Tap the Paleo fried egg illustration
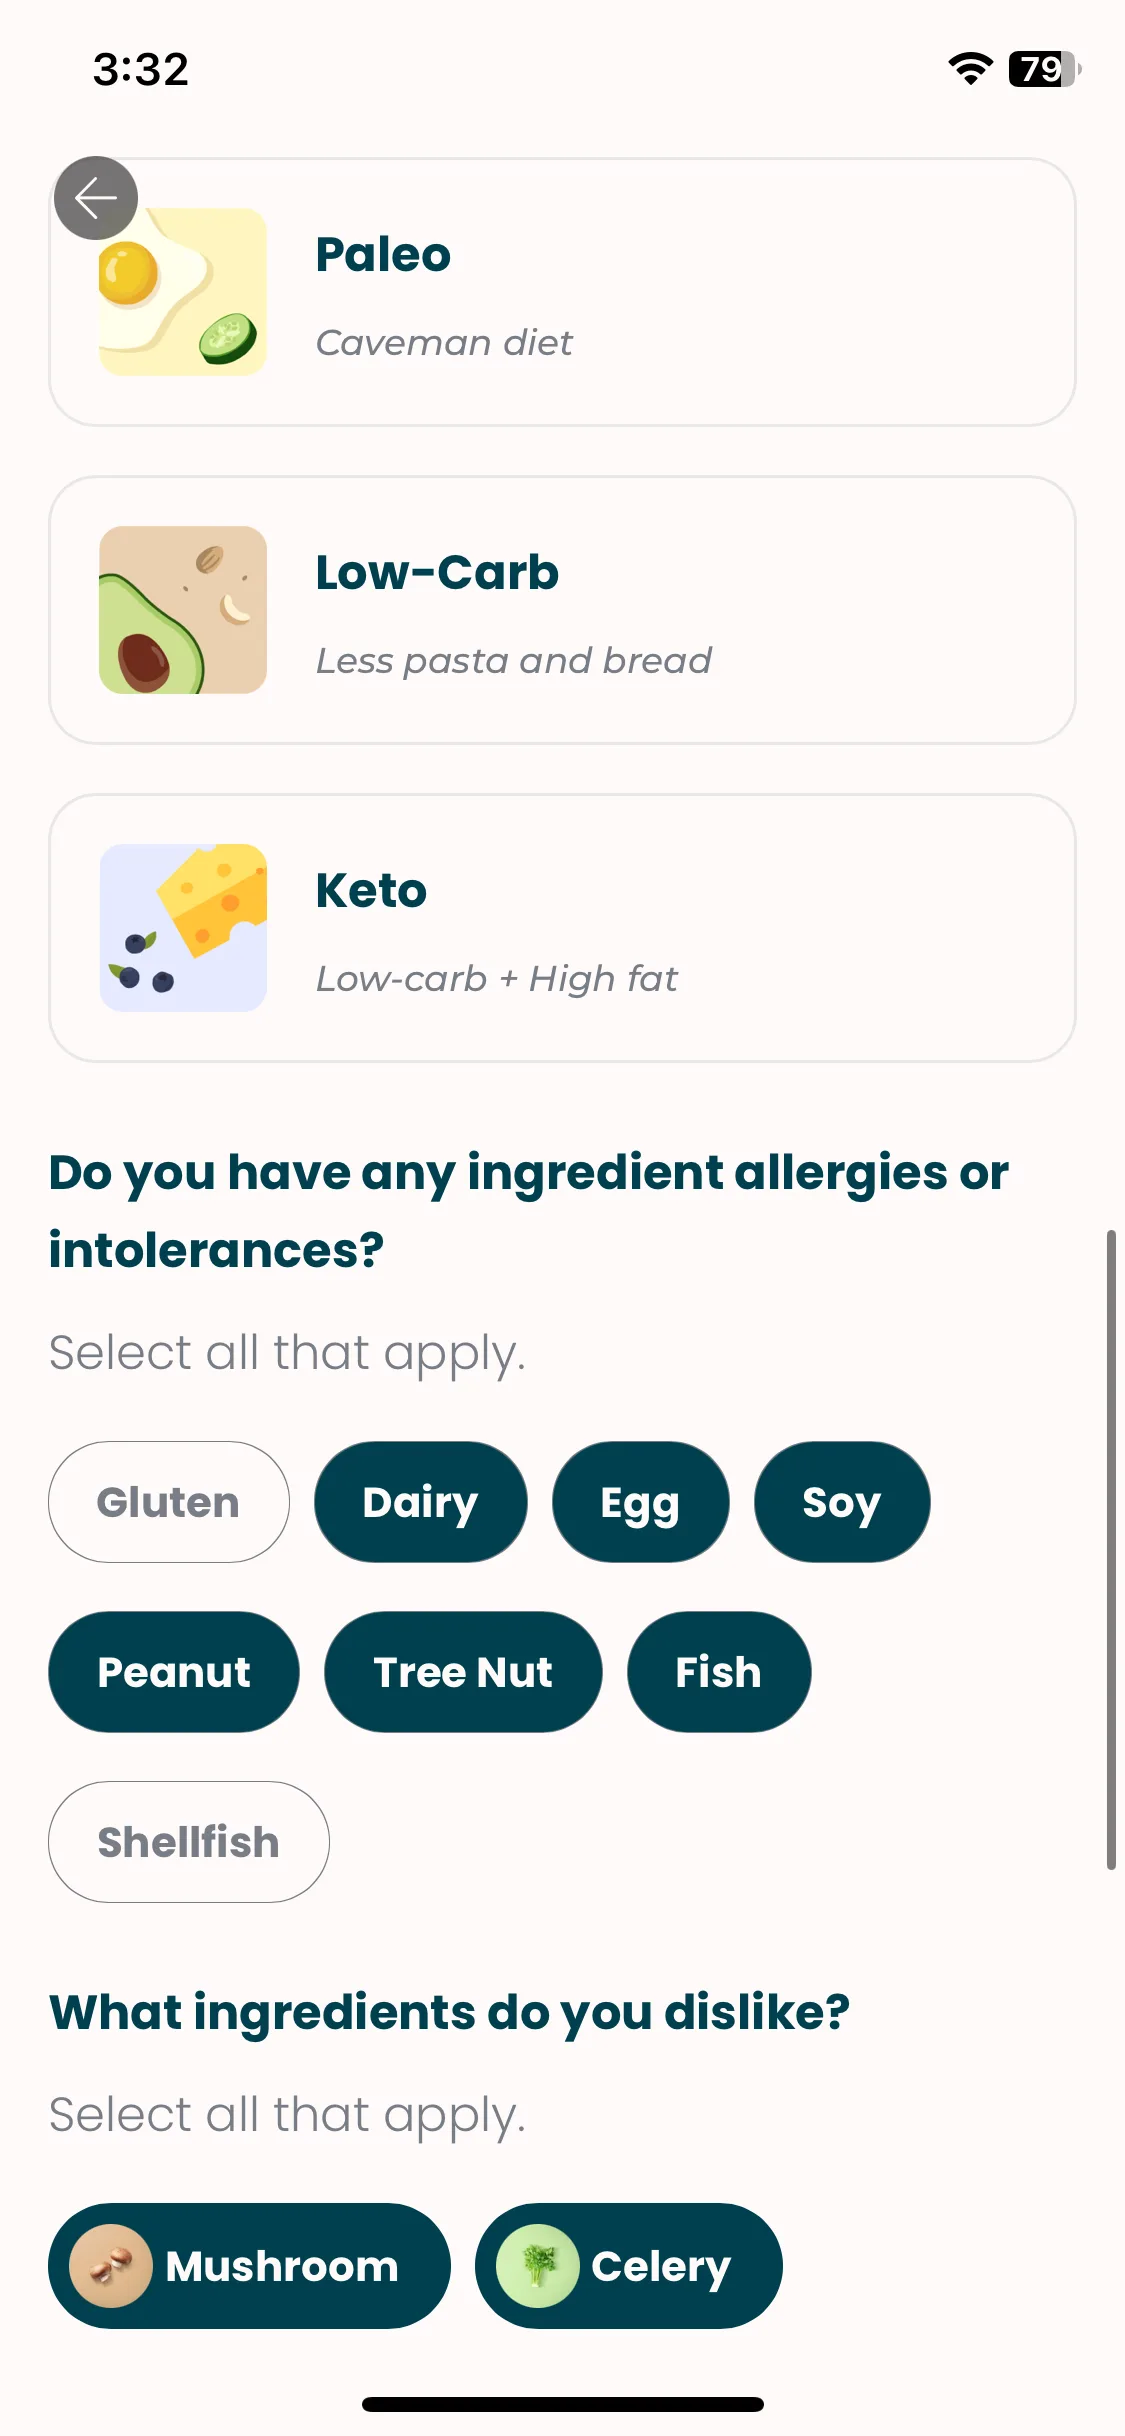 click(x=183, y=292)
